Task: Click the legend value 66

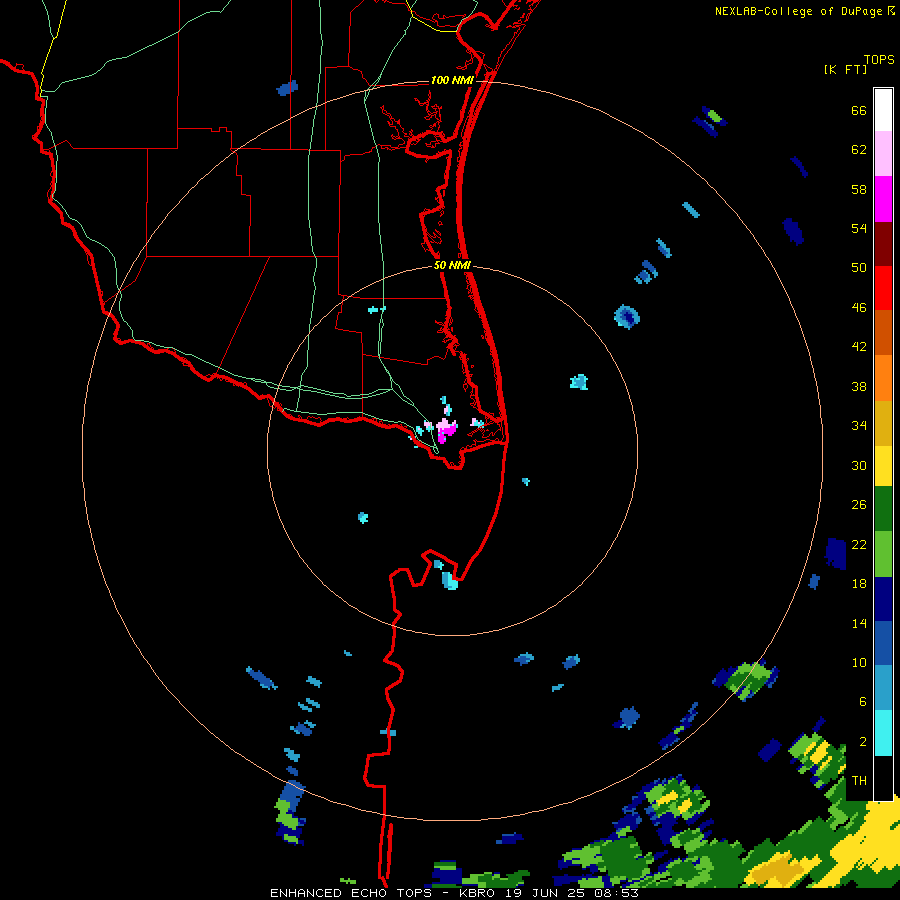Action: coord(859,110)
